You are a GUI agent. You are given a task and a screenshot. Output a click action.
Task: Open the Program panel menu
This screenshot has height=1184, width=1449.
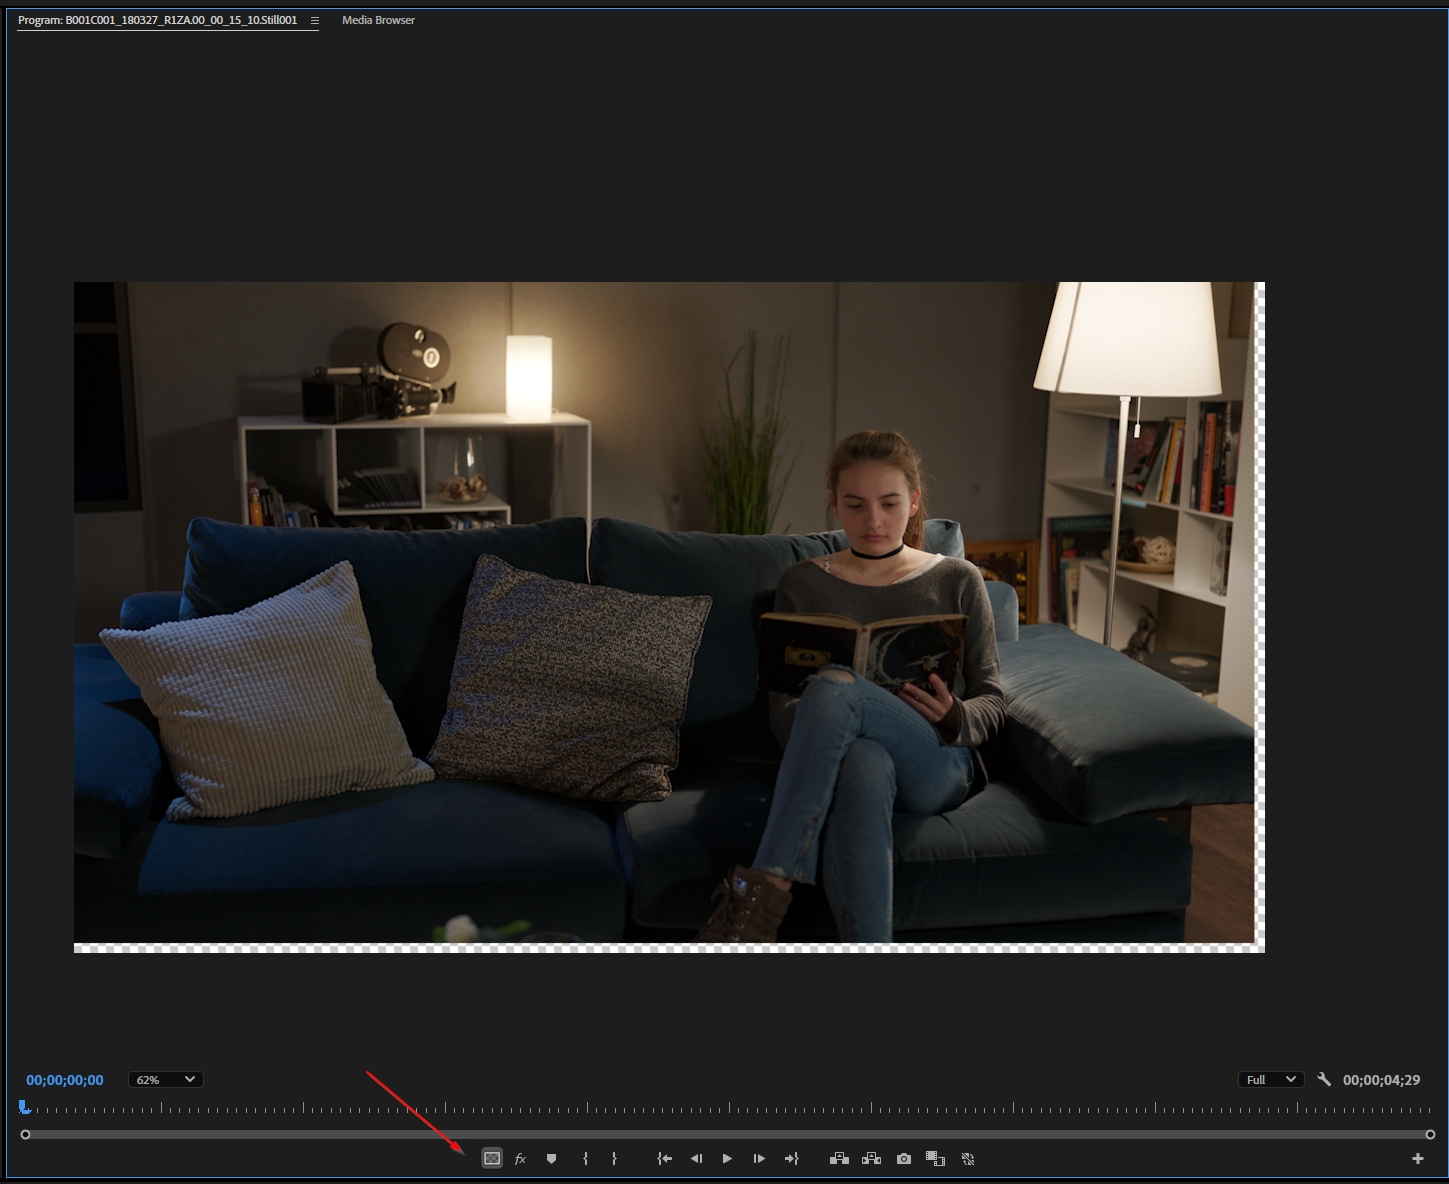click(315, 20)
